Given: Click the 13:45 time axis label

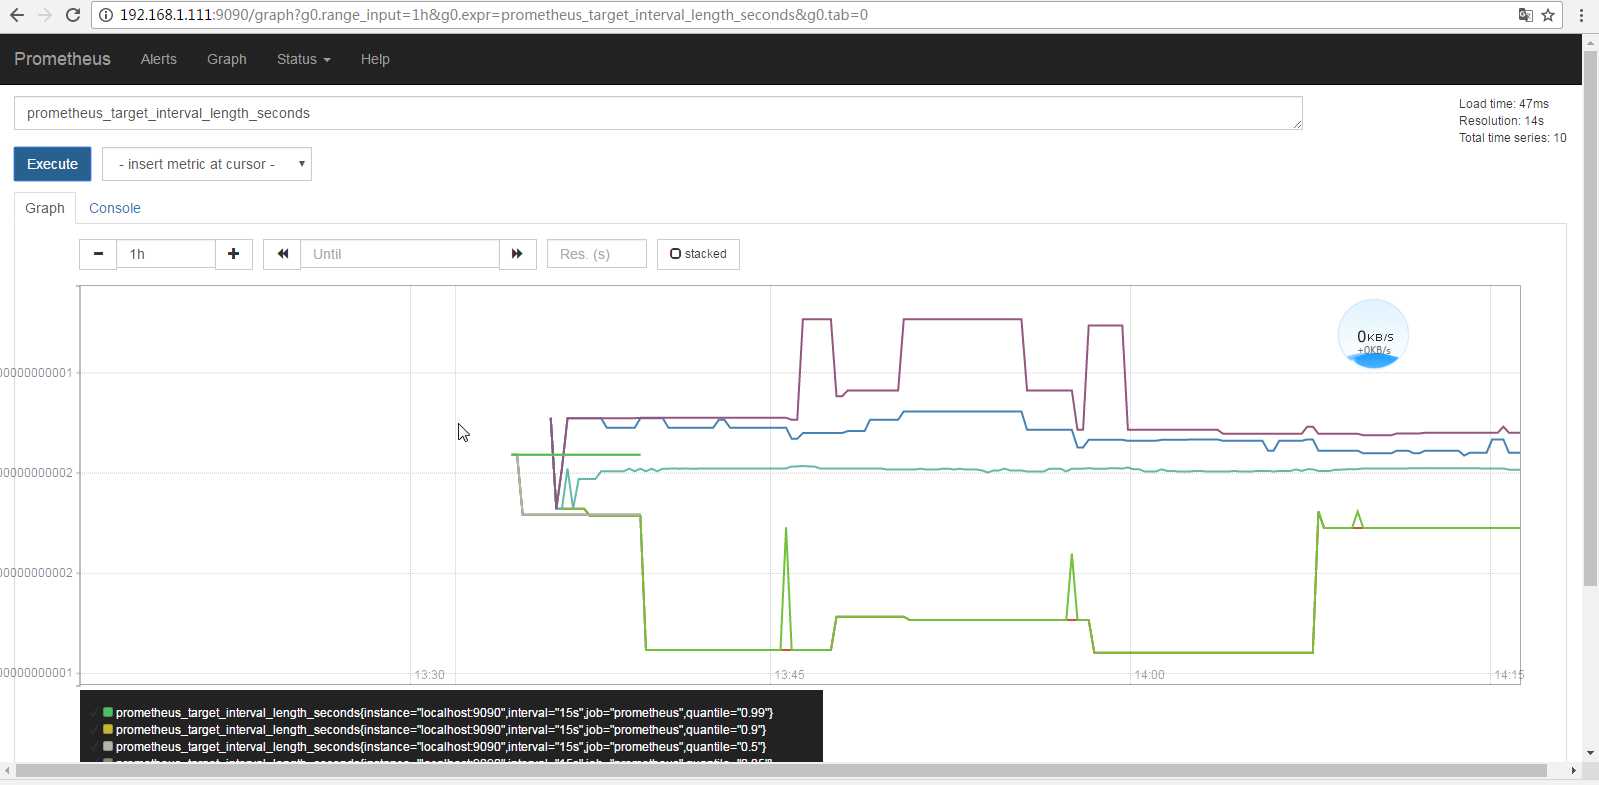Looking at the screenshot, I should pyautogui.click(x=789, y=675).
